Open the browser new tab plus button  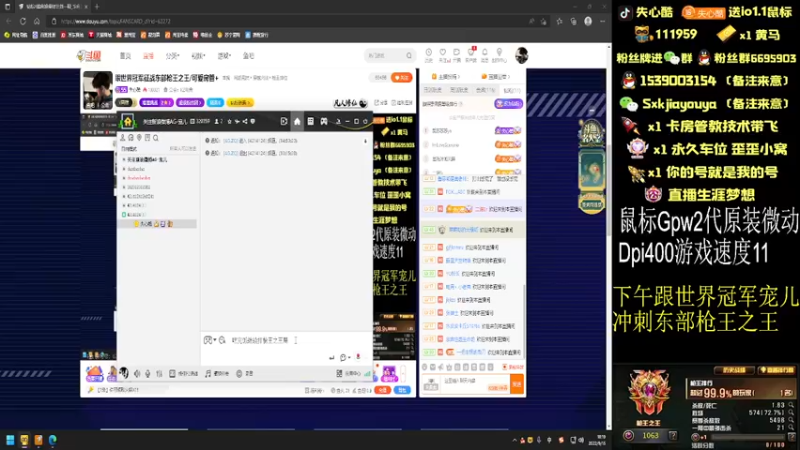[x=97, y=6]
